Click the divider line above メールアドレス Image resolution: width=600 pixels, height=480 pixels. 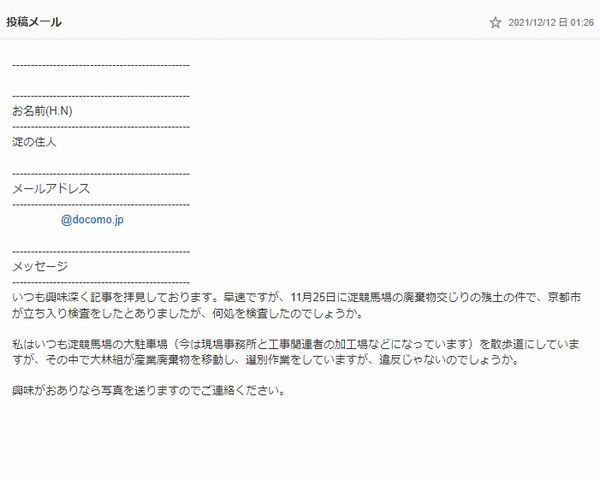pyautogui.click(x=101, y=174)
